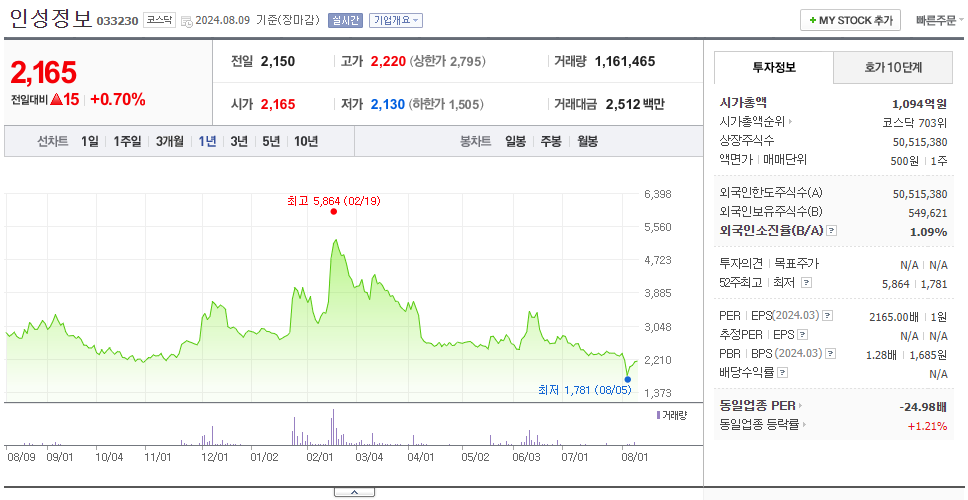Screen dimensions: 968x500
Task: Click the 거래량 value 1,161,465
Action: tap(625, 61)
